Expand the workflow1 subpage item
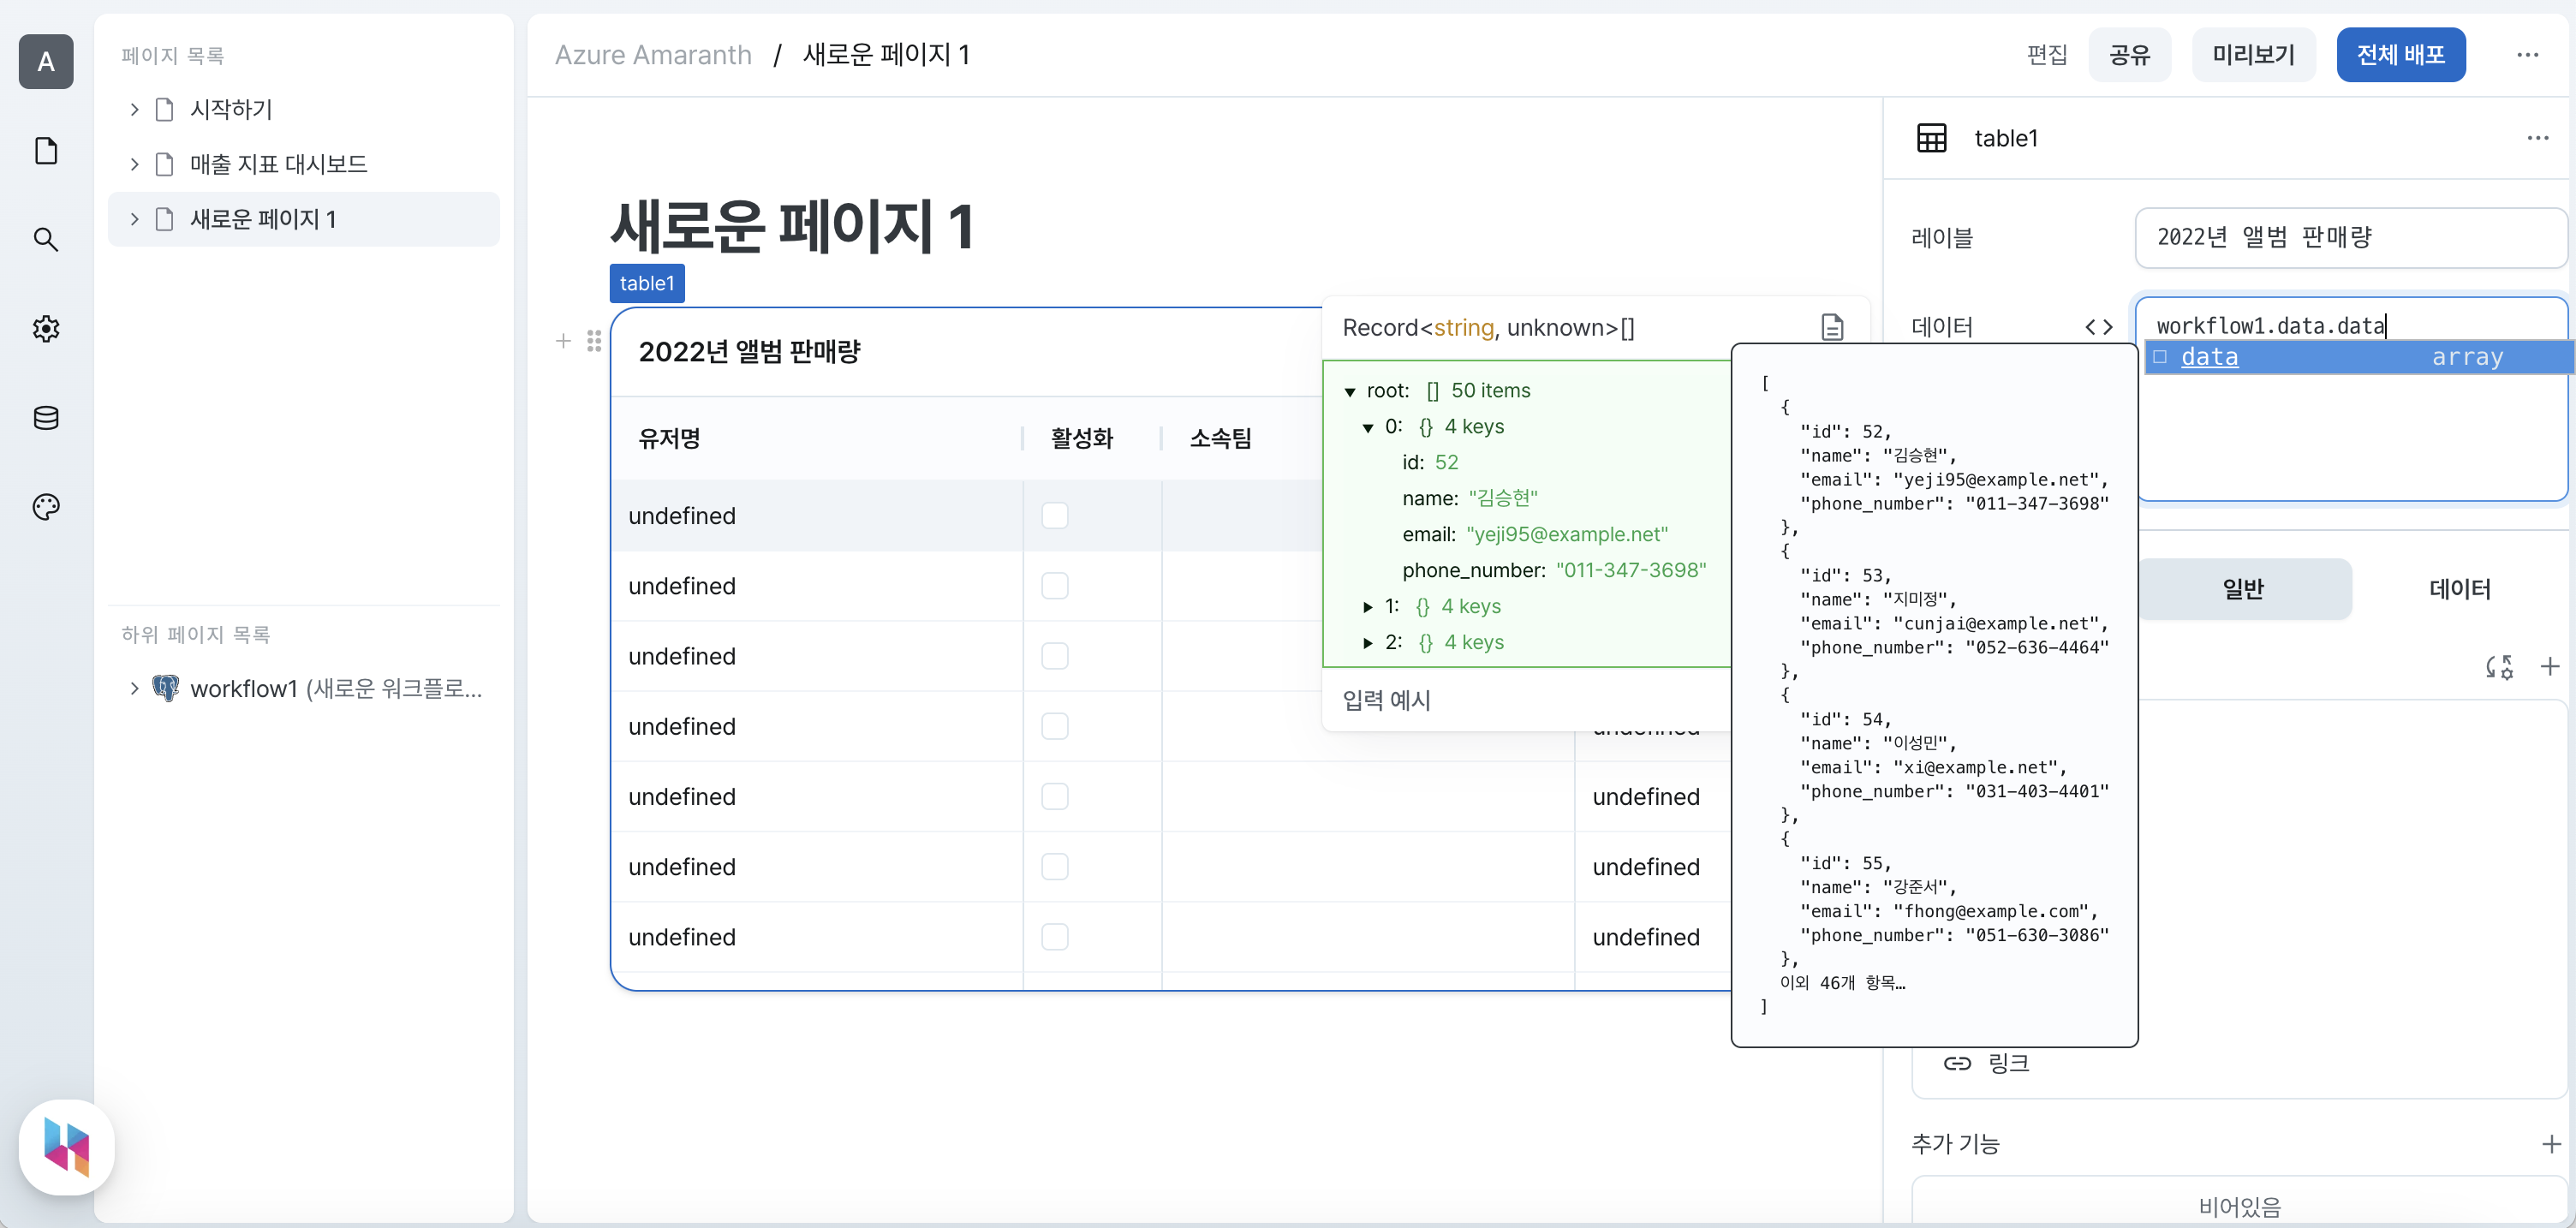 pyautogui.click(x=134, y=688)
